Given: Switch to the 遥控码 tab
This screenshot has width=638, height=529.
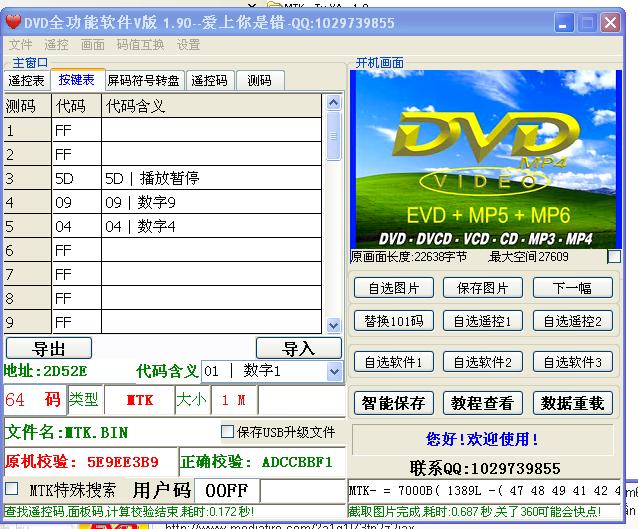Looking at the screenshot, I should pos(210,81).
